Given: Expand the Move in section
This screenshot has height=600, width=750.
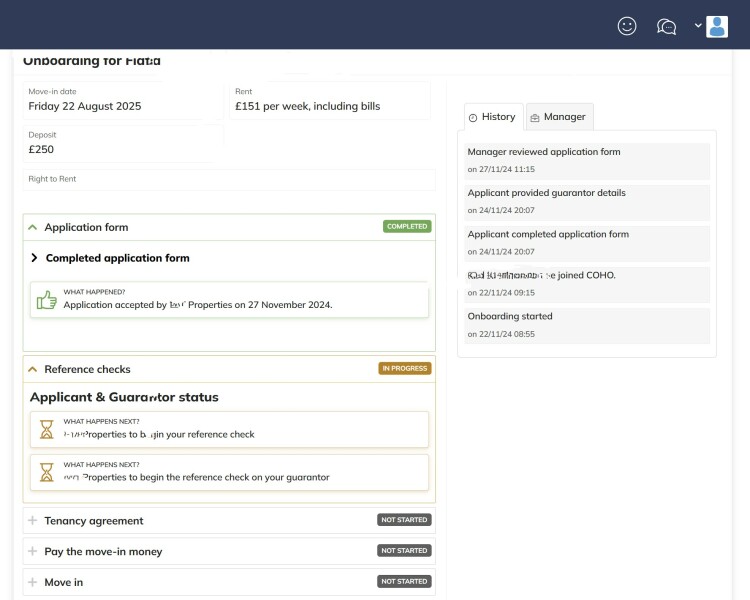Looking at the screenshot, I should click(x=33, y=582).
